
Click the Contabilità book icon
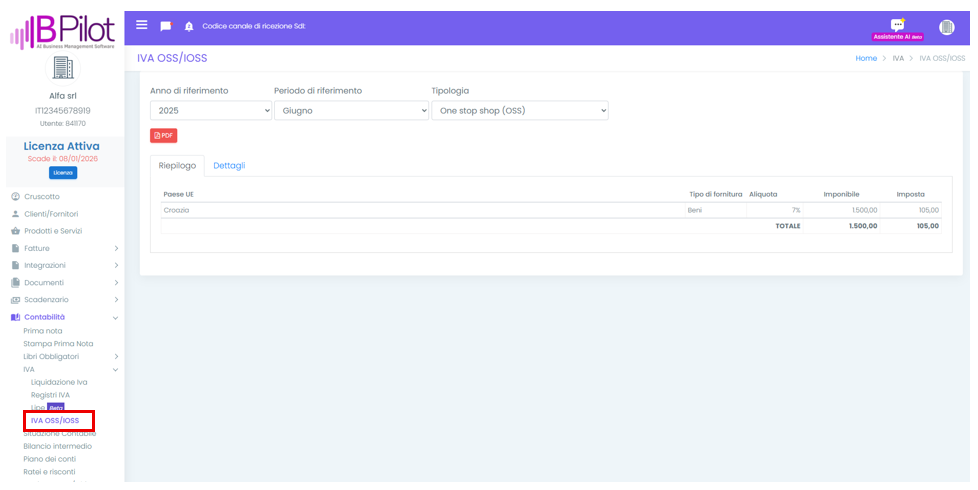pos(16,317)
